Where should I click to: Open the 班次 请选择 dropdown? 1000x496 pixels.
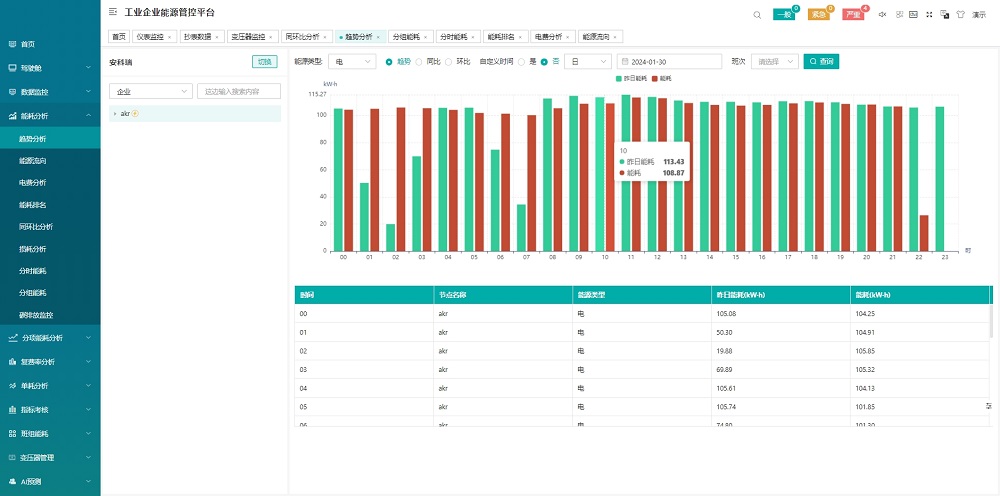pos(774,61)
